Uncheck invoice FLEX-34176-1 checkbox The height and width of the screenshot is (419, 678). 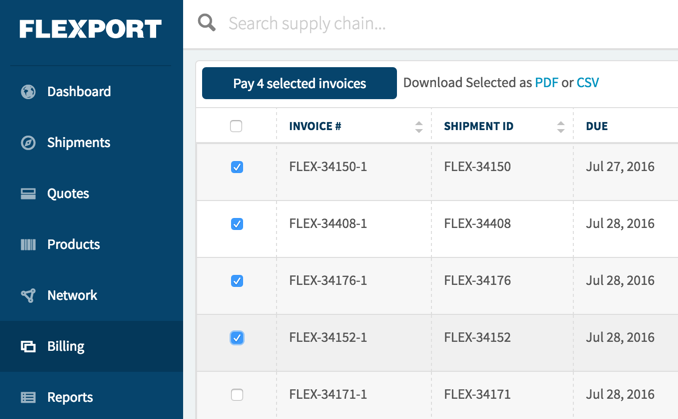tap(237, 281)
